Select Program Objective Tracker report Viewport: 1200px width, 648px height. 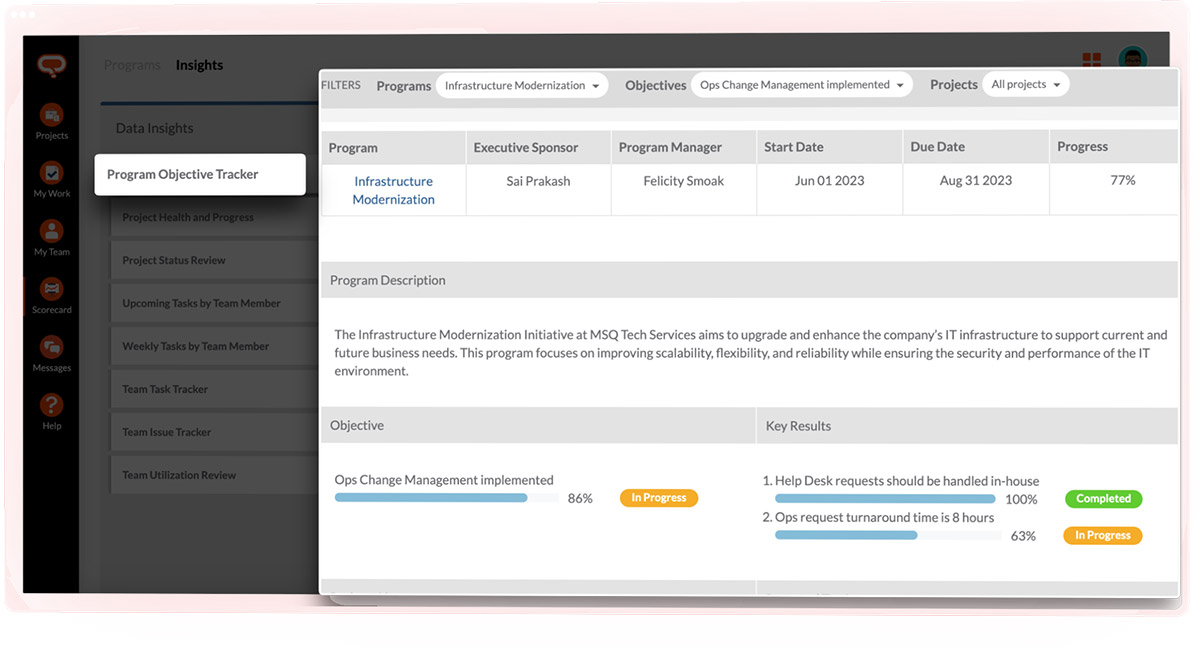[200, 174]
